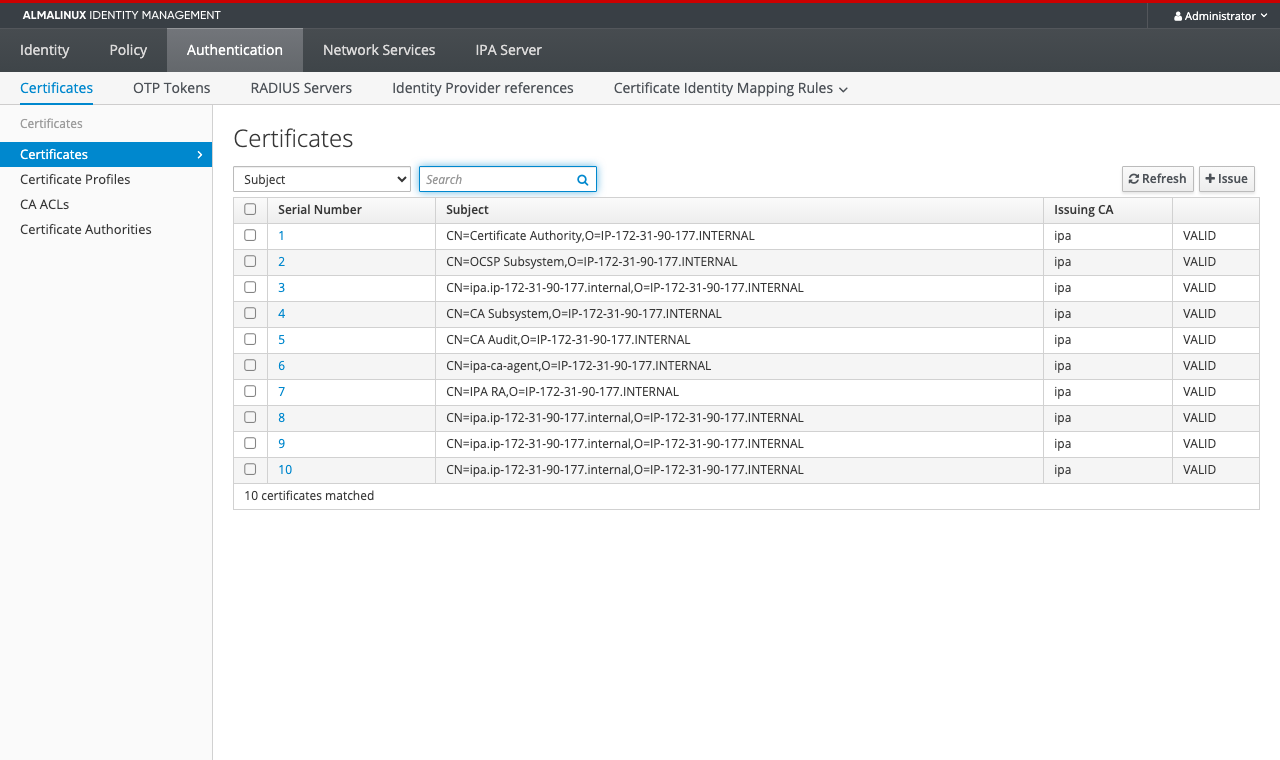Select the Certificates subtab
The height and width of the screenshot is (760, 1280).
pyautogui.click(x=56, y=88)
